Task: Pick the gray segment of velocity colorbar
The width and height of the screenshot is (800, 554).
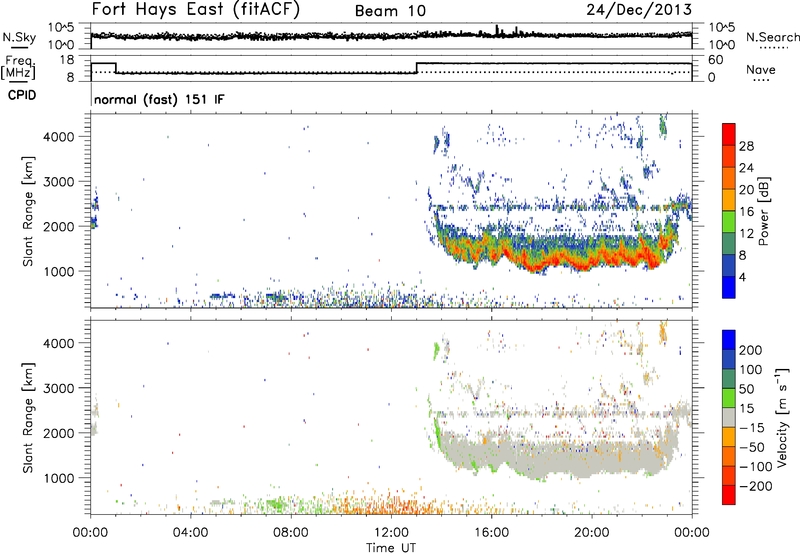Action: pos(729,417)
